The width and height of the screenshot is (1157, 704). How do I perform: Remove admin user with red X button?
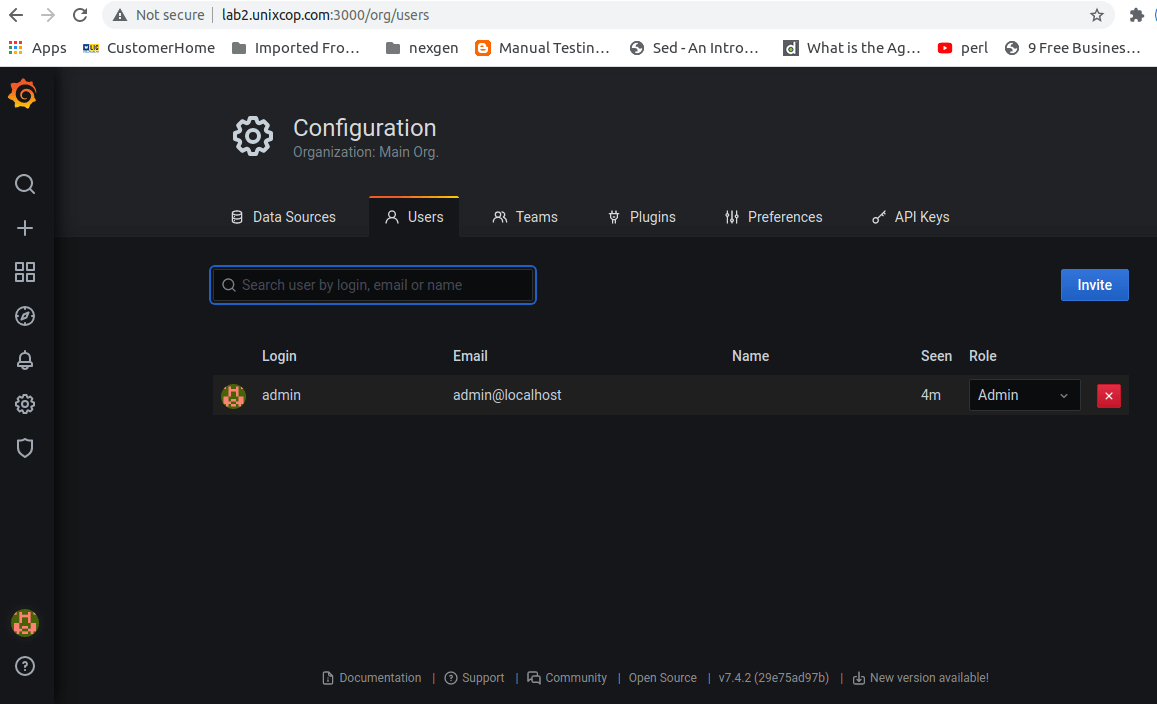click(1108, 396)
